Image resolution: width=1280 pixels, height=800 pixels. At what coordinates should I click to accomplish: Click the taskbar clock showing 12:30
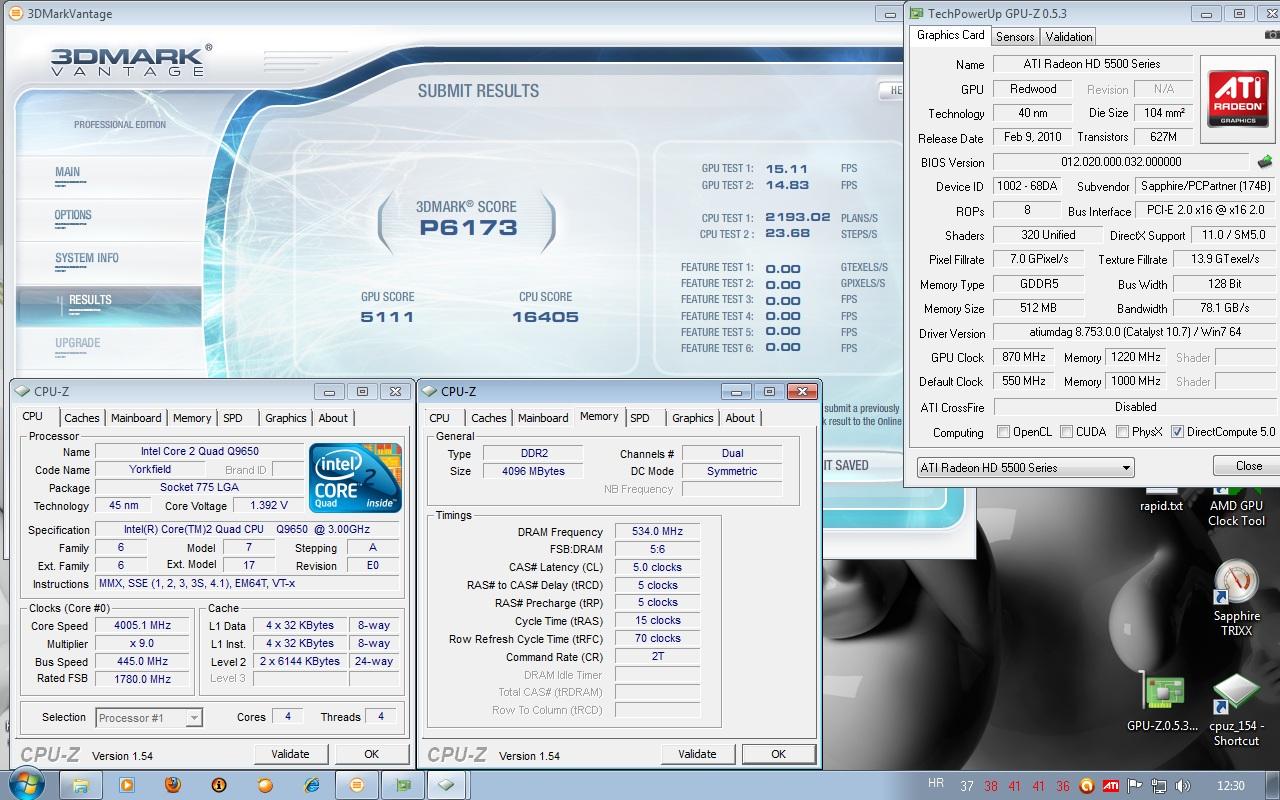(1231, 786)
